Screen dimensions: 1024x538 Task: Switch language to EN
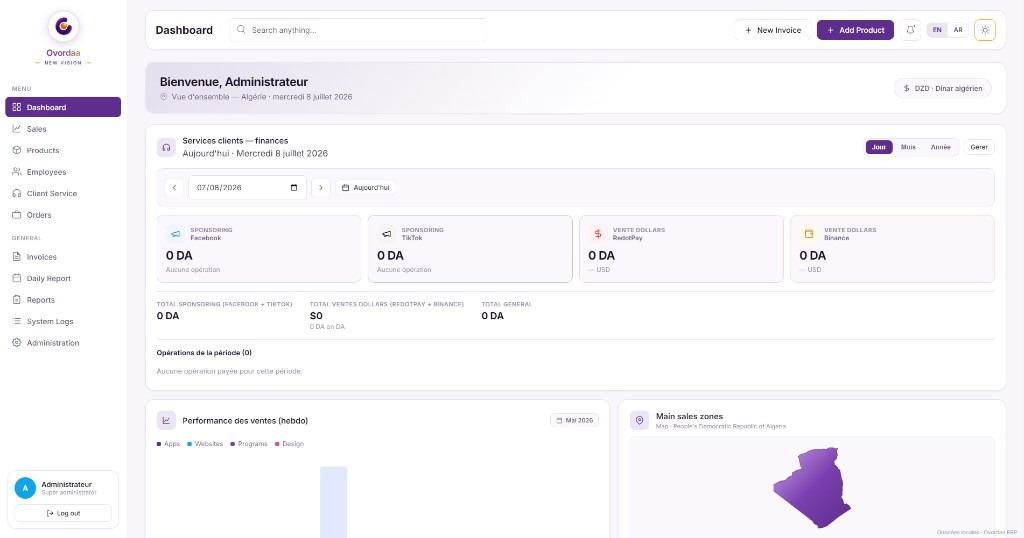937,30
